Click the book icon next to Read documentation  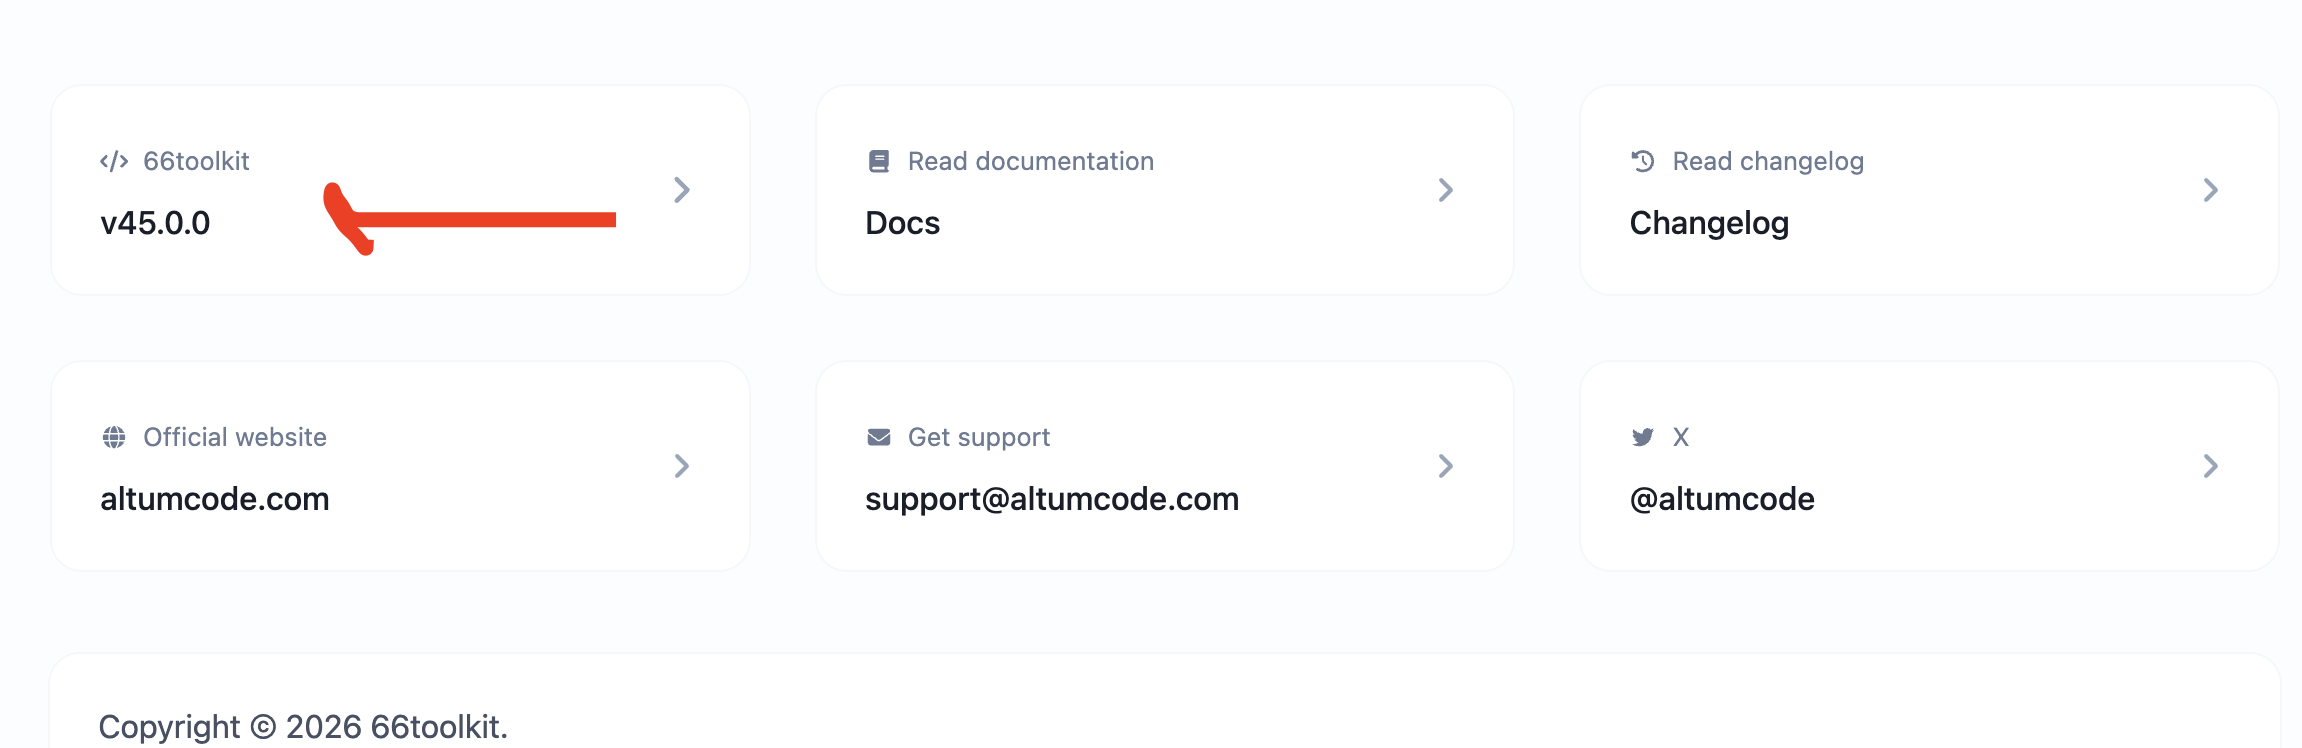click(x=879, y=161)
